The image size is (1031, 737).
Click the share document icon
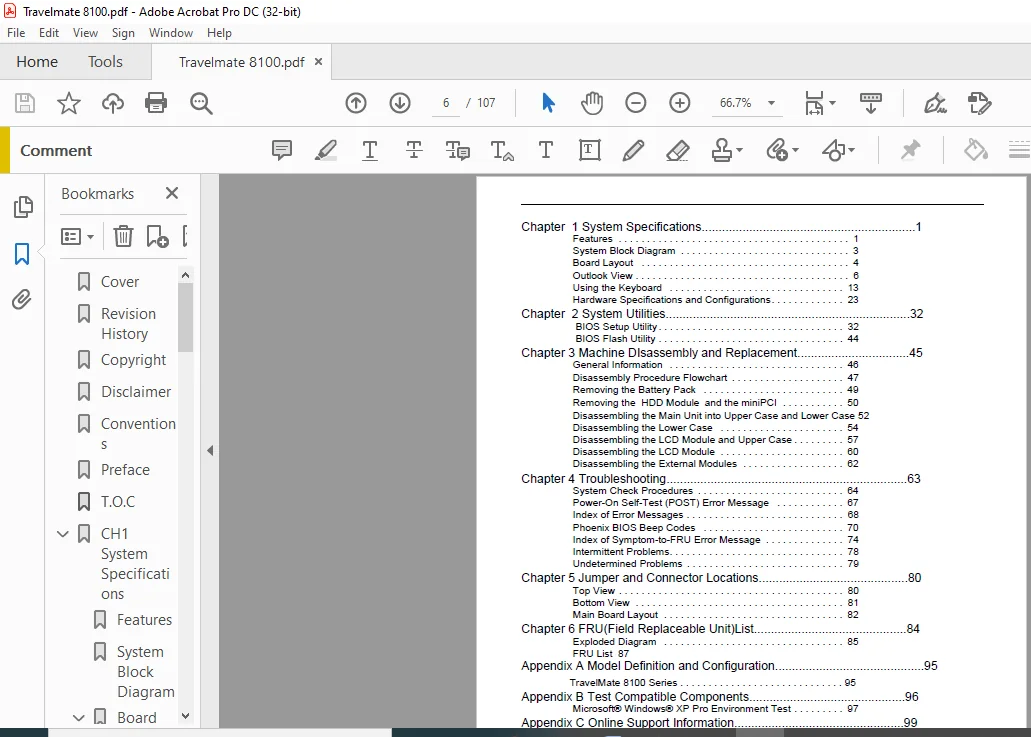tap(979, 103)
